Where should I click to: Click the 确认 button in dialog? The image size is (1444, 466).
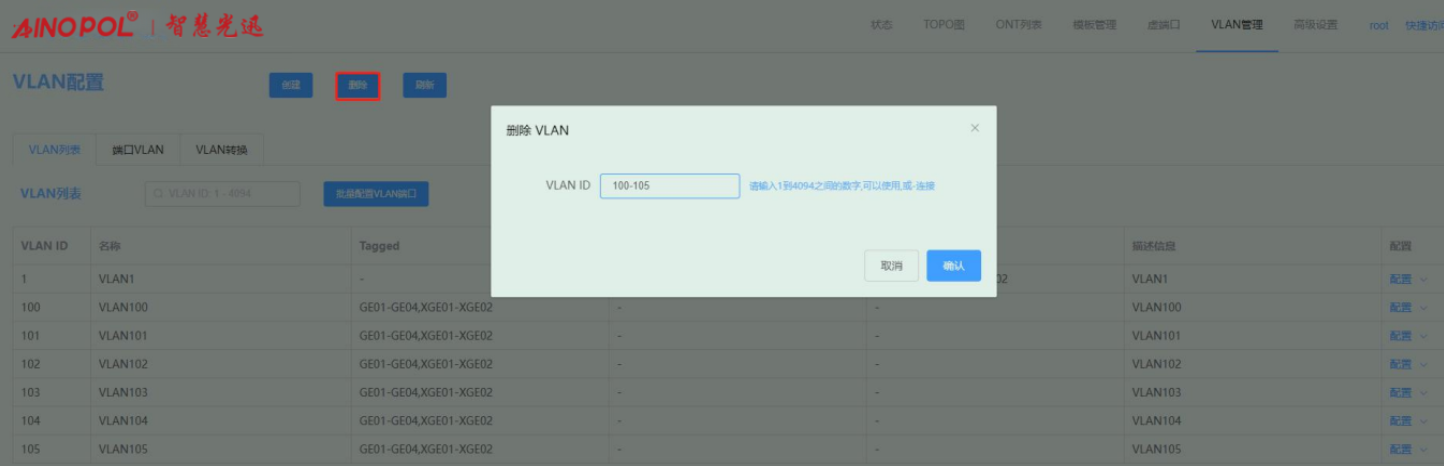click(x=953, y=266)
